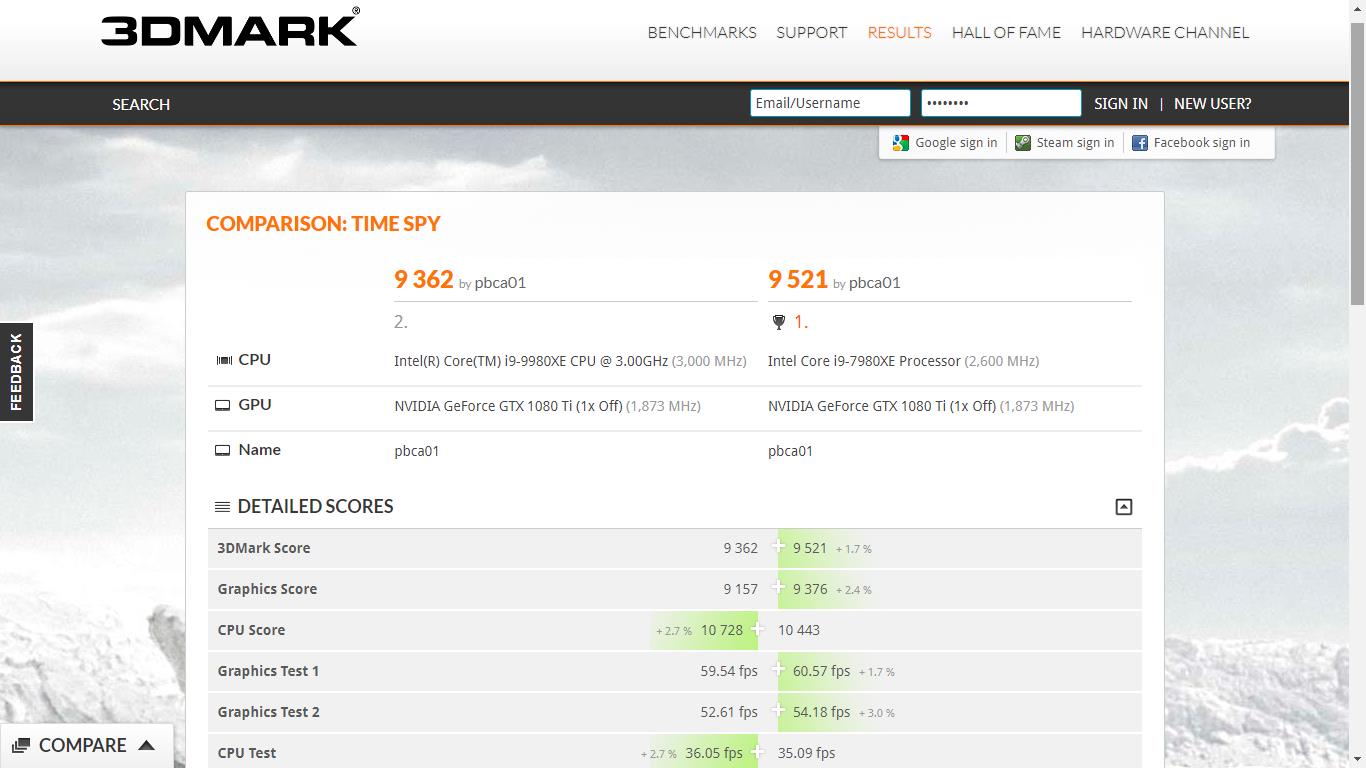Click pbca01 username next to 9 521

tap(875, 283)
